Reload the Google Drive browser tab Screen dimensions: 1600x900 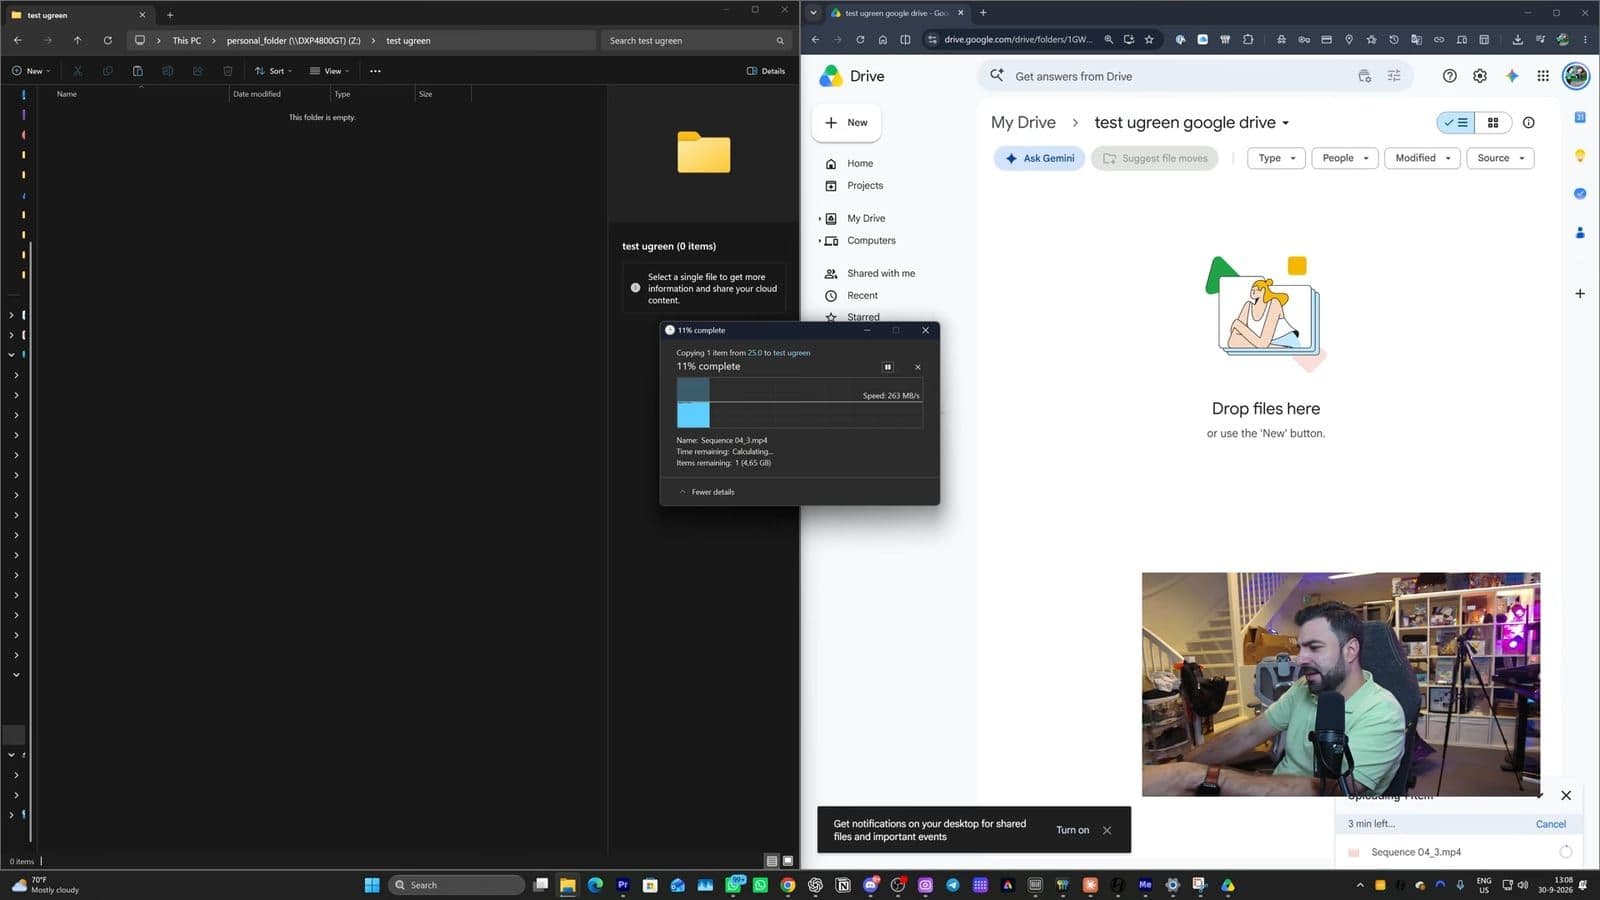pos(860,40)
